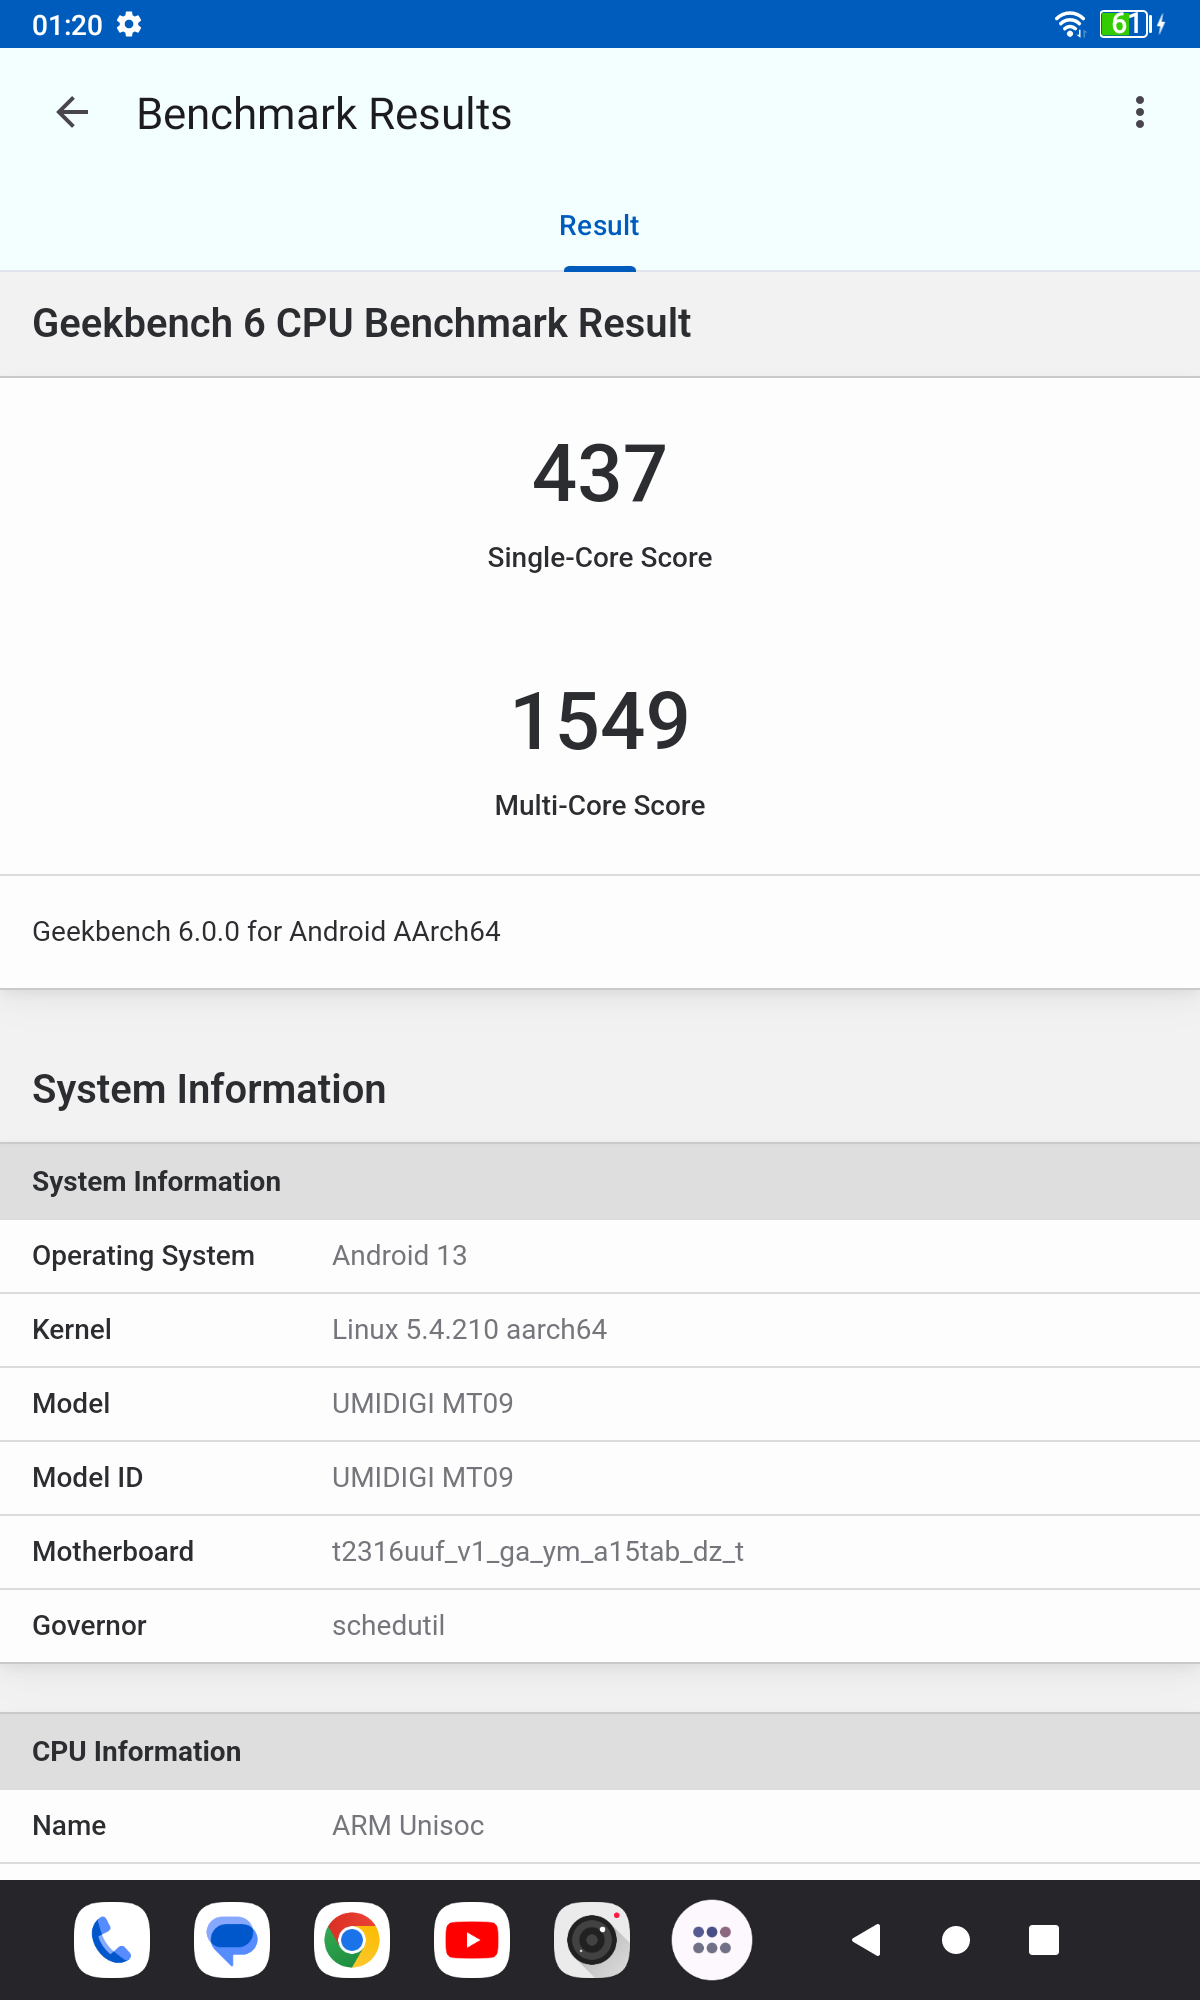
Task: Launch Chrome from the dock
Action: pyautogui.click(x=352, y=1940)
